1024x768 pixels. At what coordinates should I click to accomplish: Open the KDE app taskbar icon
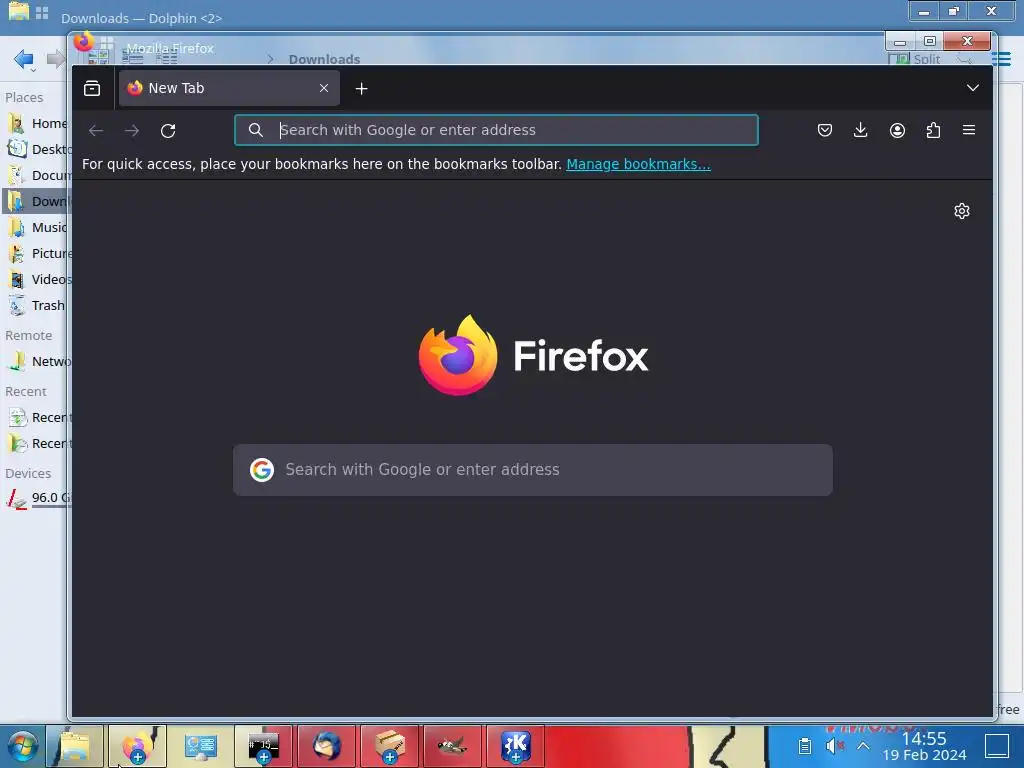pyautogui.click(x=516, y=746)
